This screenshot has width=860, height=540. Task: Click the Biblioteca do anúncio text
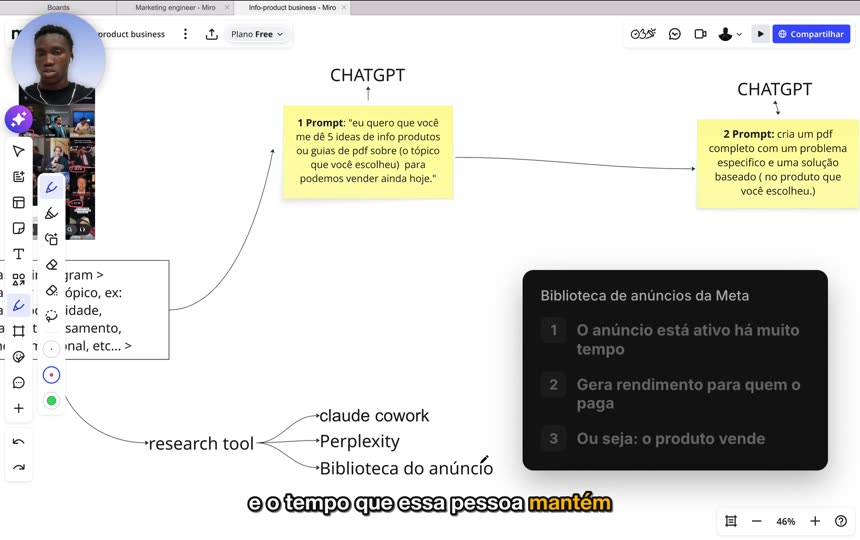[x=406, y=468]
